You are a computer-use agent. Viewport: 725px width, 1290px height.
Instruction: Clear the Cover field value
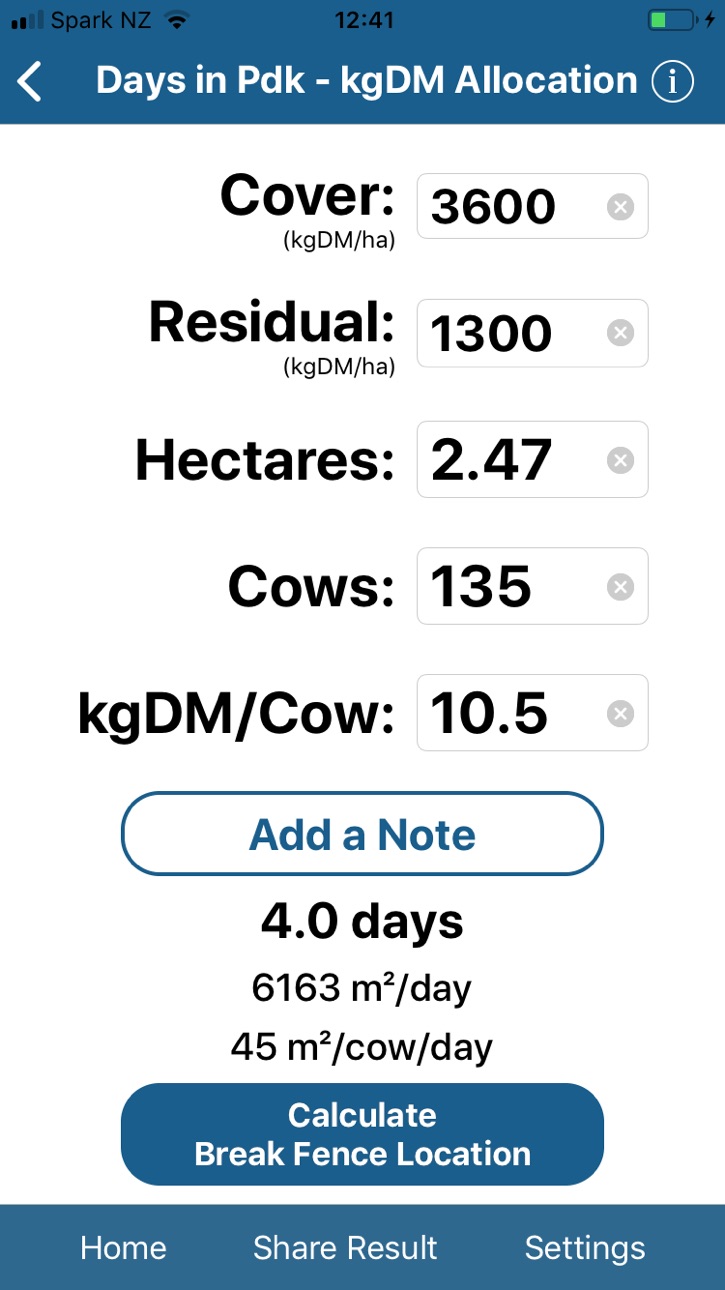pos(620,207)
